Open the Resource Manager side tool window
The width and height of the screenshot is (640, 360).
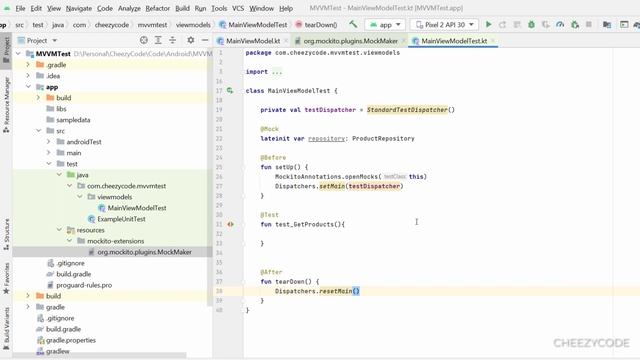pos(6,104)
